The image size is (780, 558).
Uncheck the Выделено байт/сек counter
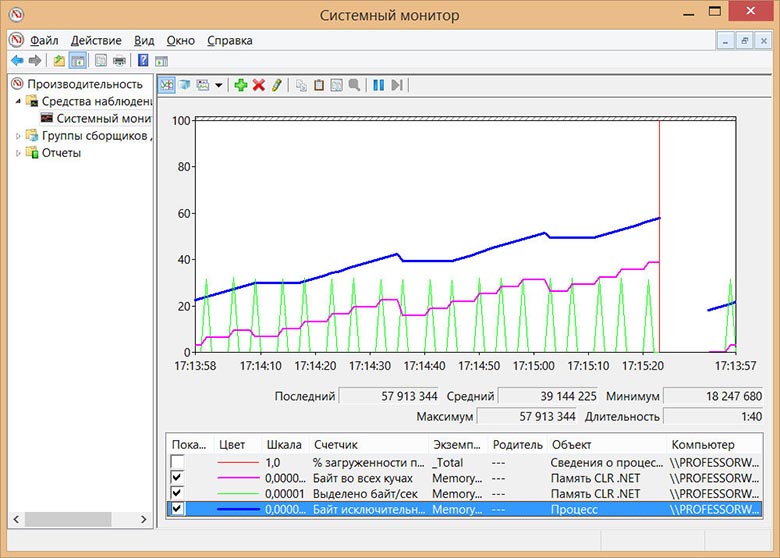pos(177,493)
